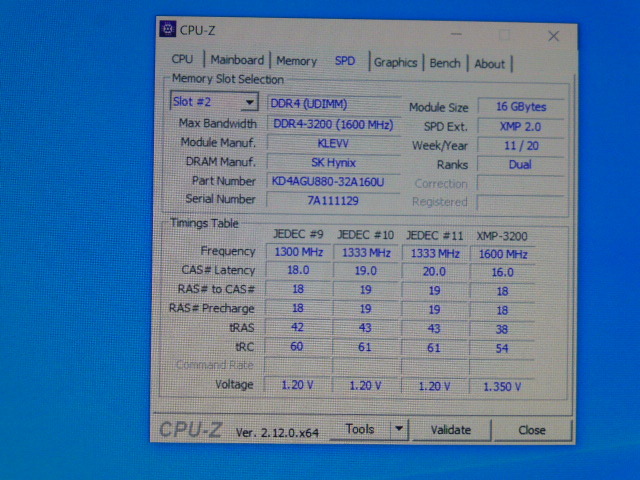The width and height of the screenshot is (640, 480).
Task: Click the Tools button
Action: click(360, 429)
